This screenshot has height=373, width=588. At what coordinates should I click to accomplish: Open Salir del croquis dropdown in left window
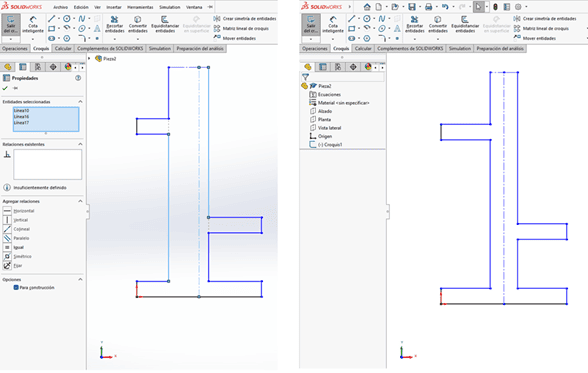click(10, 39)
